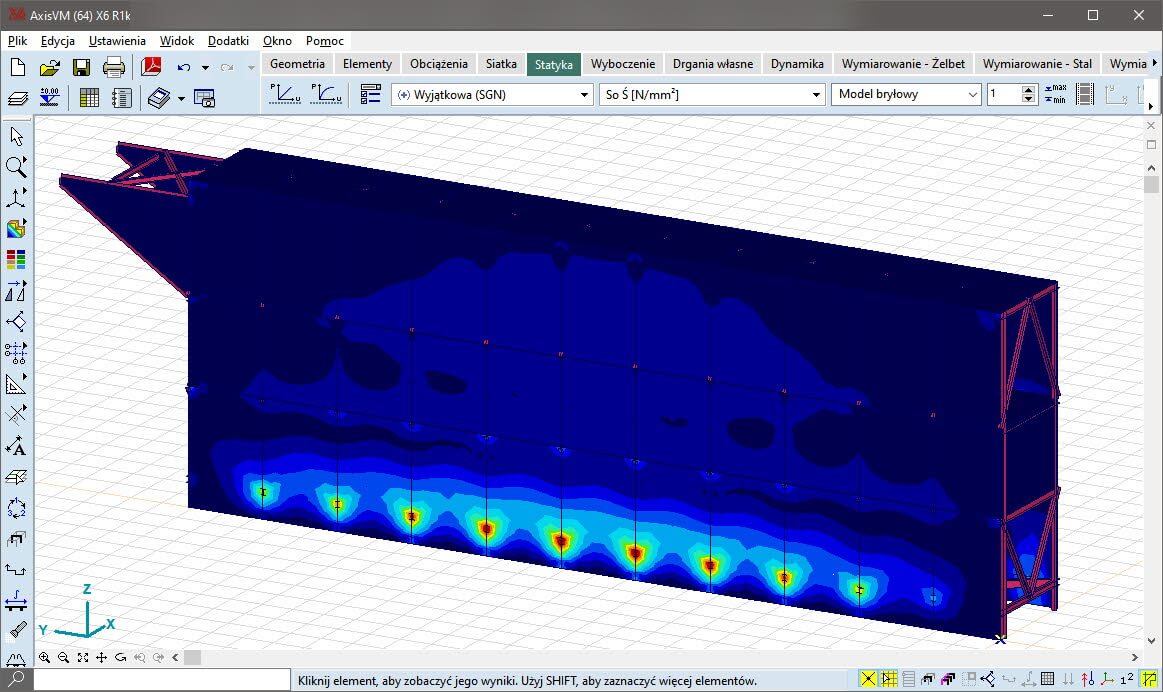Toggle the grid display icon in status bar
This screenshot has width=1163, height=692.
[x=1046, y=680]
